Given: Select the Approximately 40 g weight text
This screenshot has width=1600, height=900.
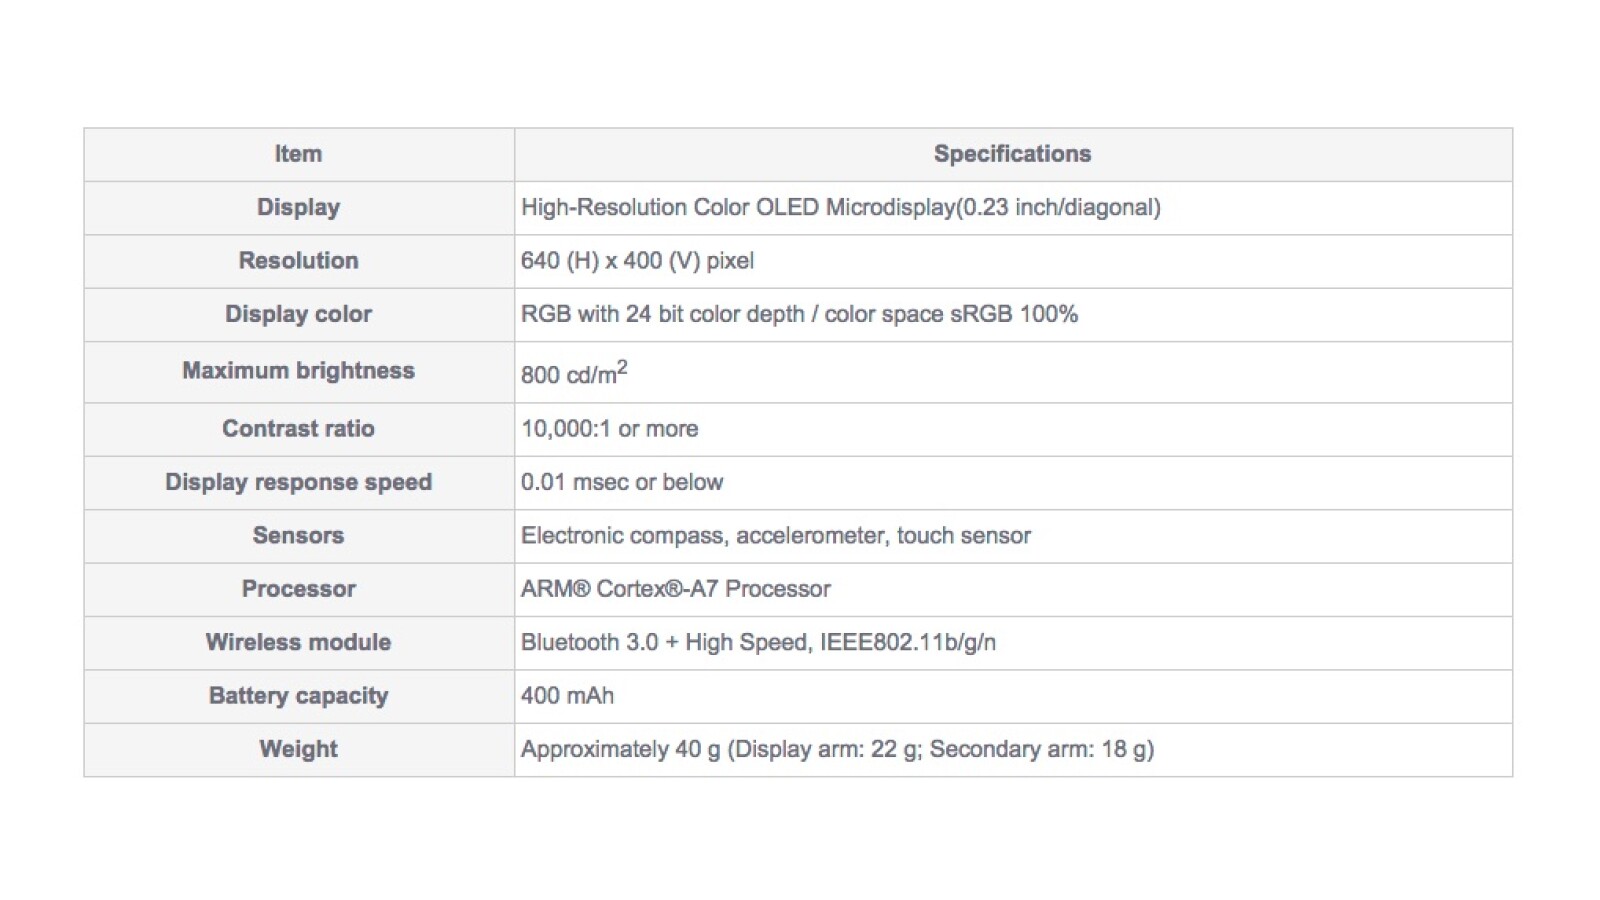Looking at the screenshot, I should [837, 749].
